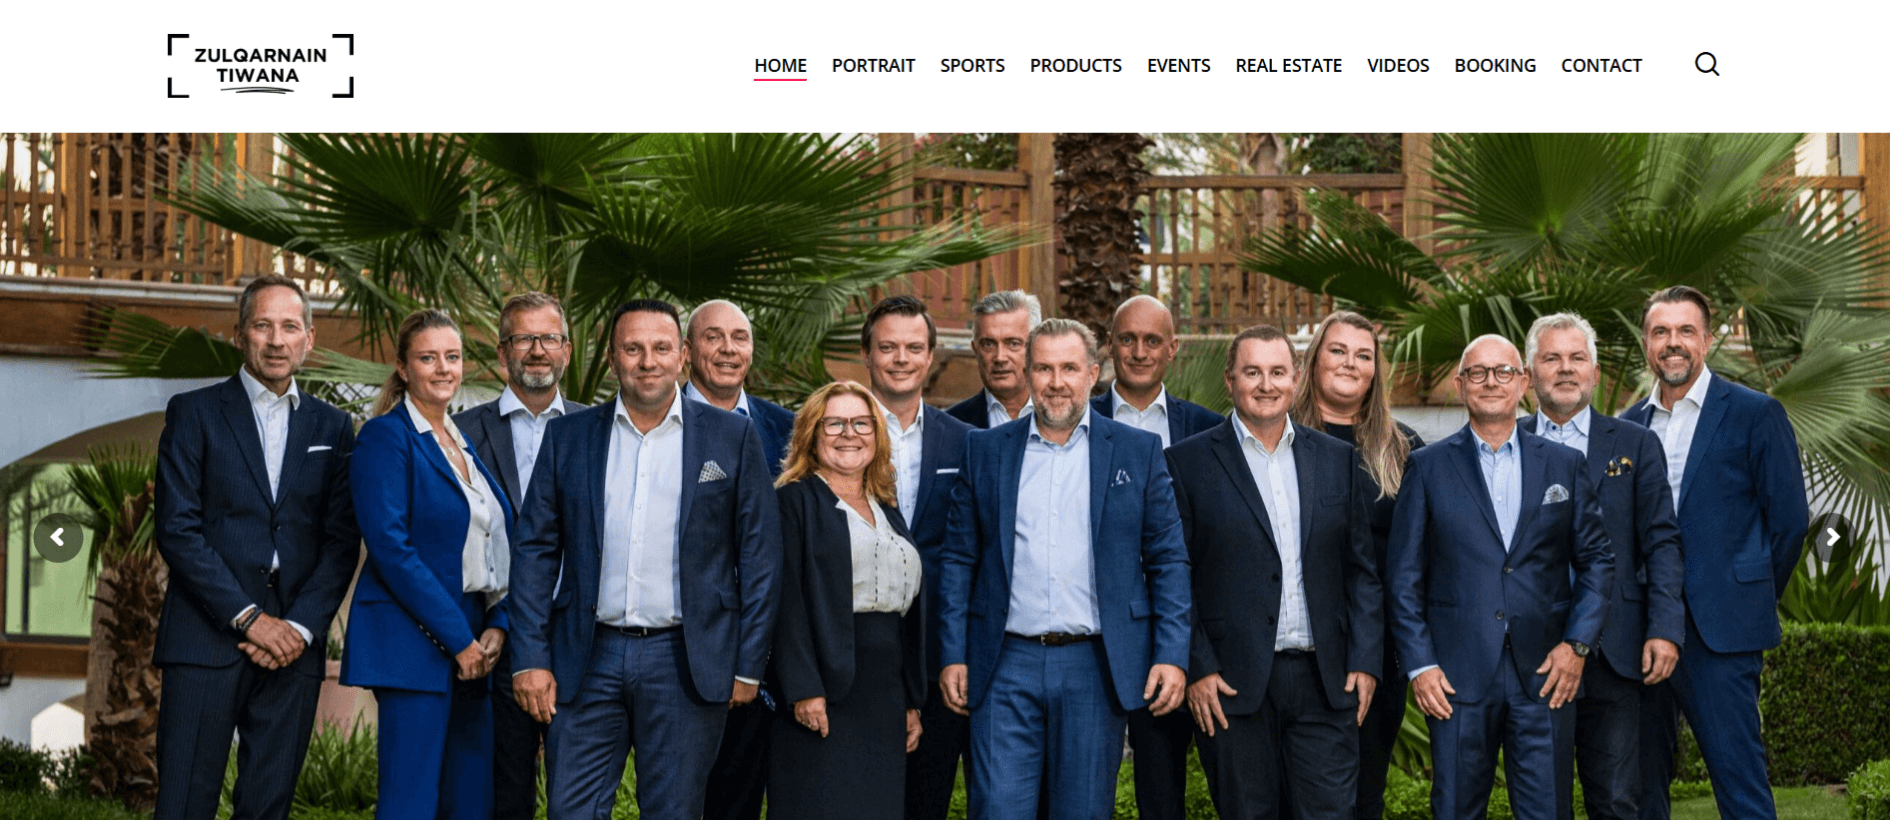Viewport: 1890px width, 820px height.
Task: Navigate to the SPORTS page
Action: [972, 66]
